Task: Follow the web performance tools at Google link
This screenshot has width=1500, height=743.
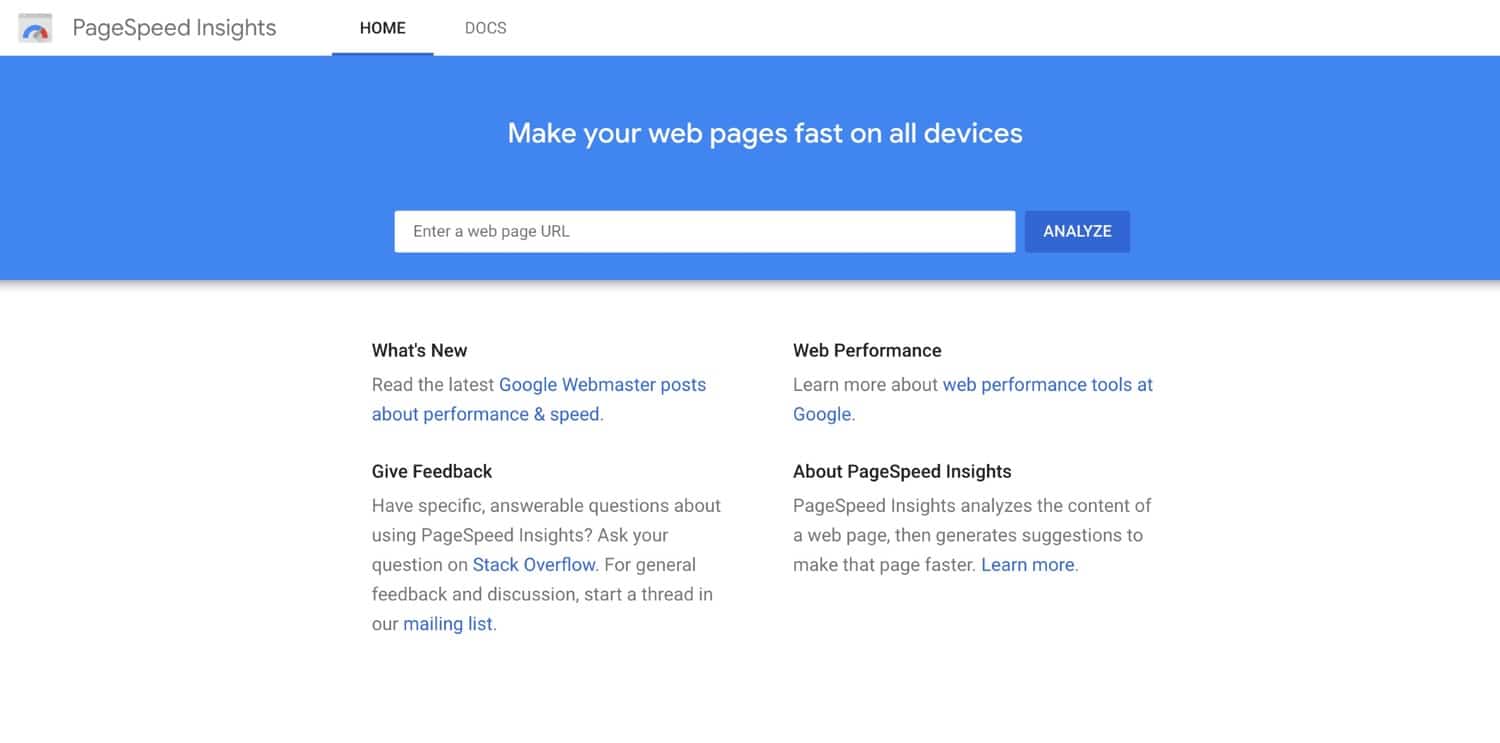Action: 1046,384
